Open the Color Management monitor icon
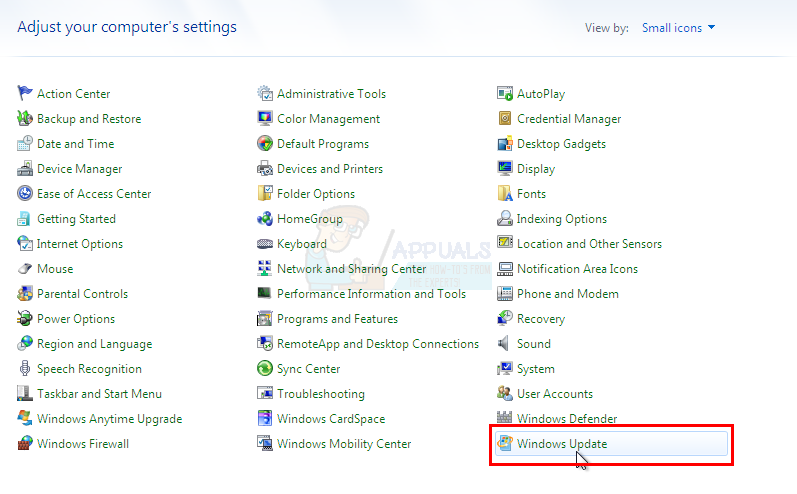The height and width of the screenshot is (494, 797). [264, 118]
